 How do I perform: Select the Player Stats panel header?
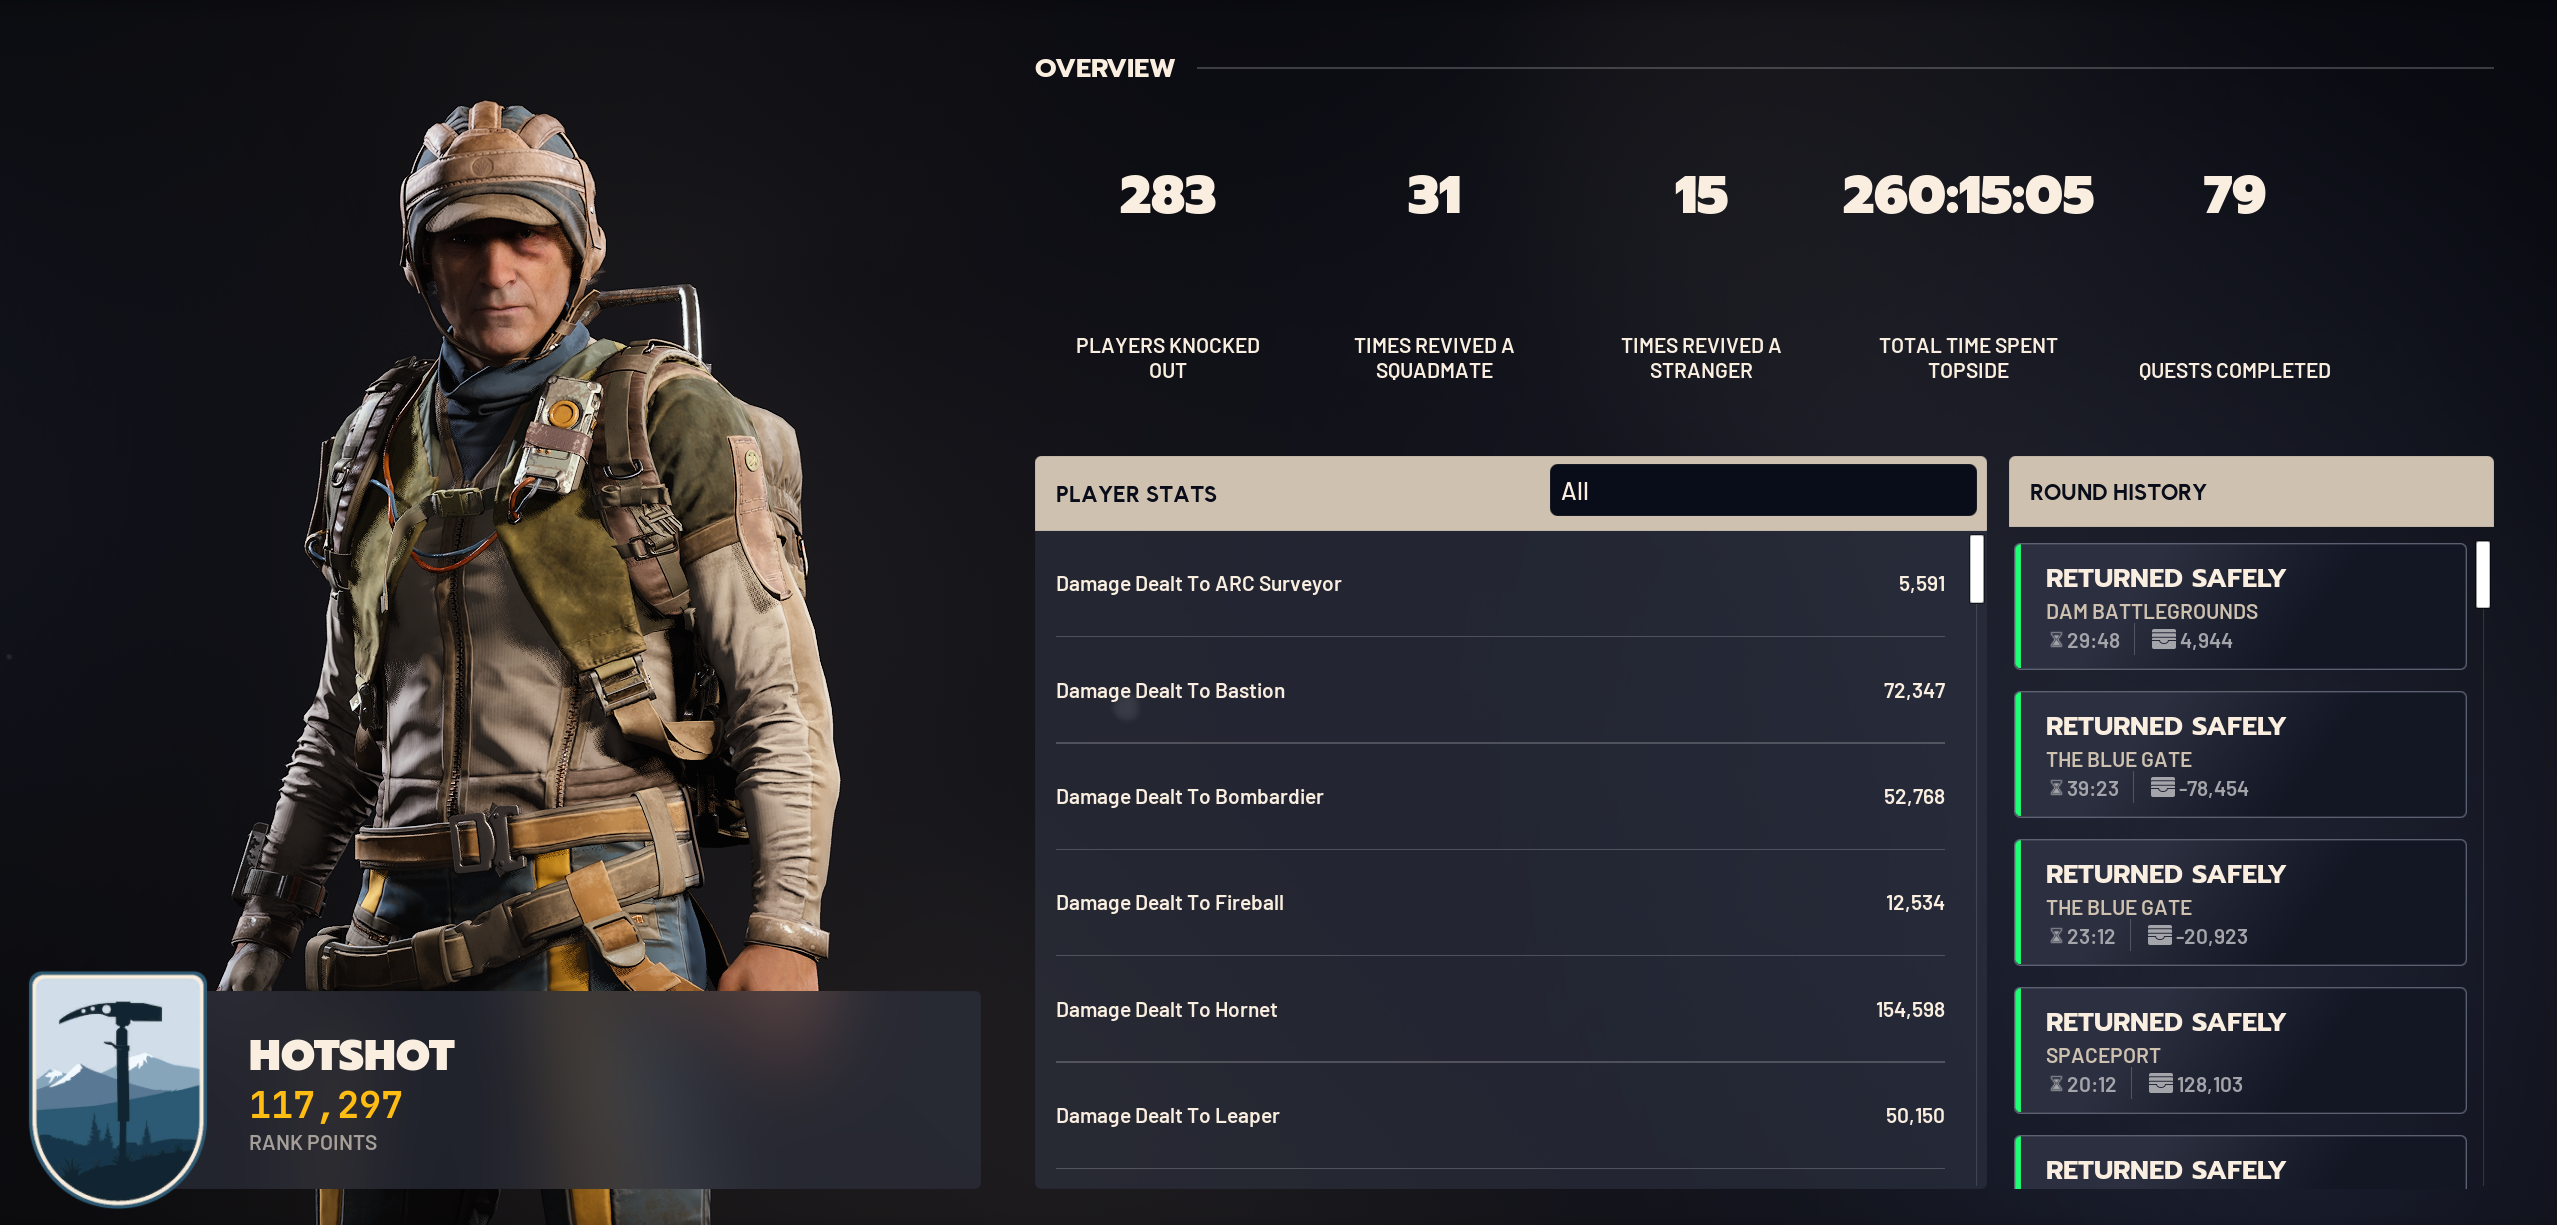[1136, 494]
